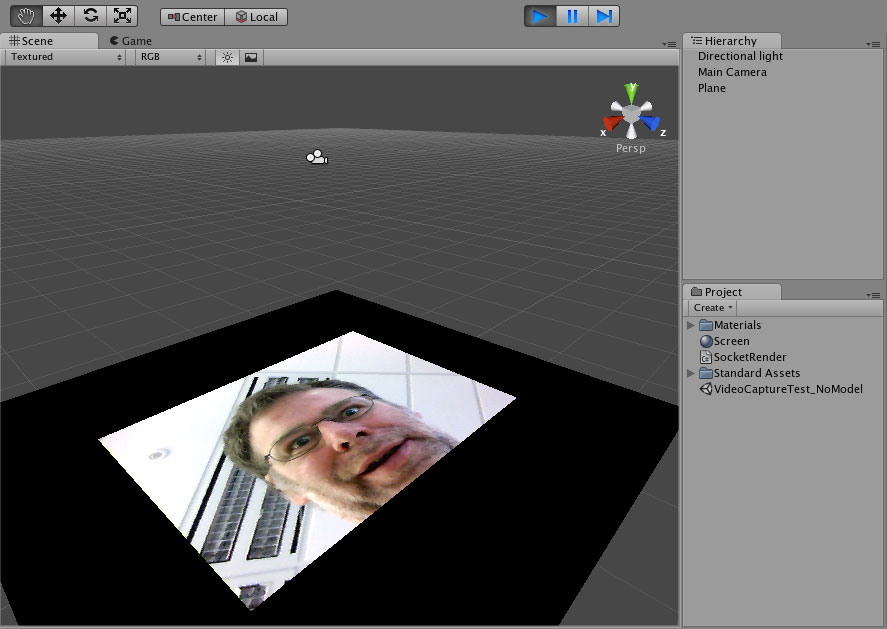Image resolution: width=887 pixels, height=629 pixels.
Task: Switch to the Game tab
Action: pyautogui.click(x=130, y=40)
